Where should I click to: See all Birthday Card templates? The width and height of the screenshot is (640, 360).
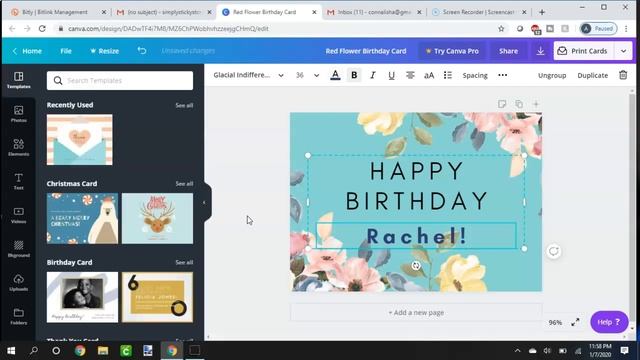pyautogui.click(x=184, y=262)
